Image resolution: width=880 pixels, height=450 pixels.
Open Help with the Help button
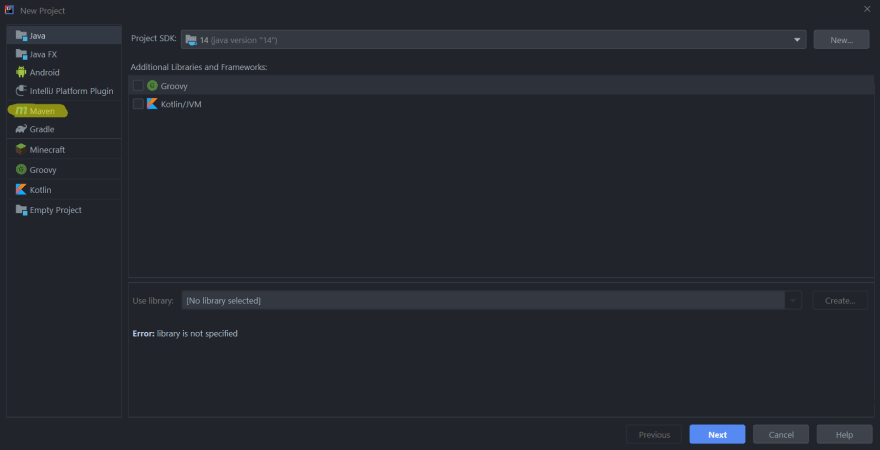coord(844,434)
